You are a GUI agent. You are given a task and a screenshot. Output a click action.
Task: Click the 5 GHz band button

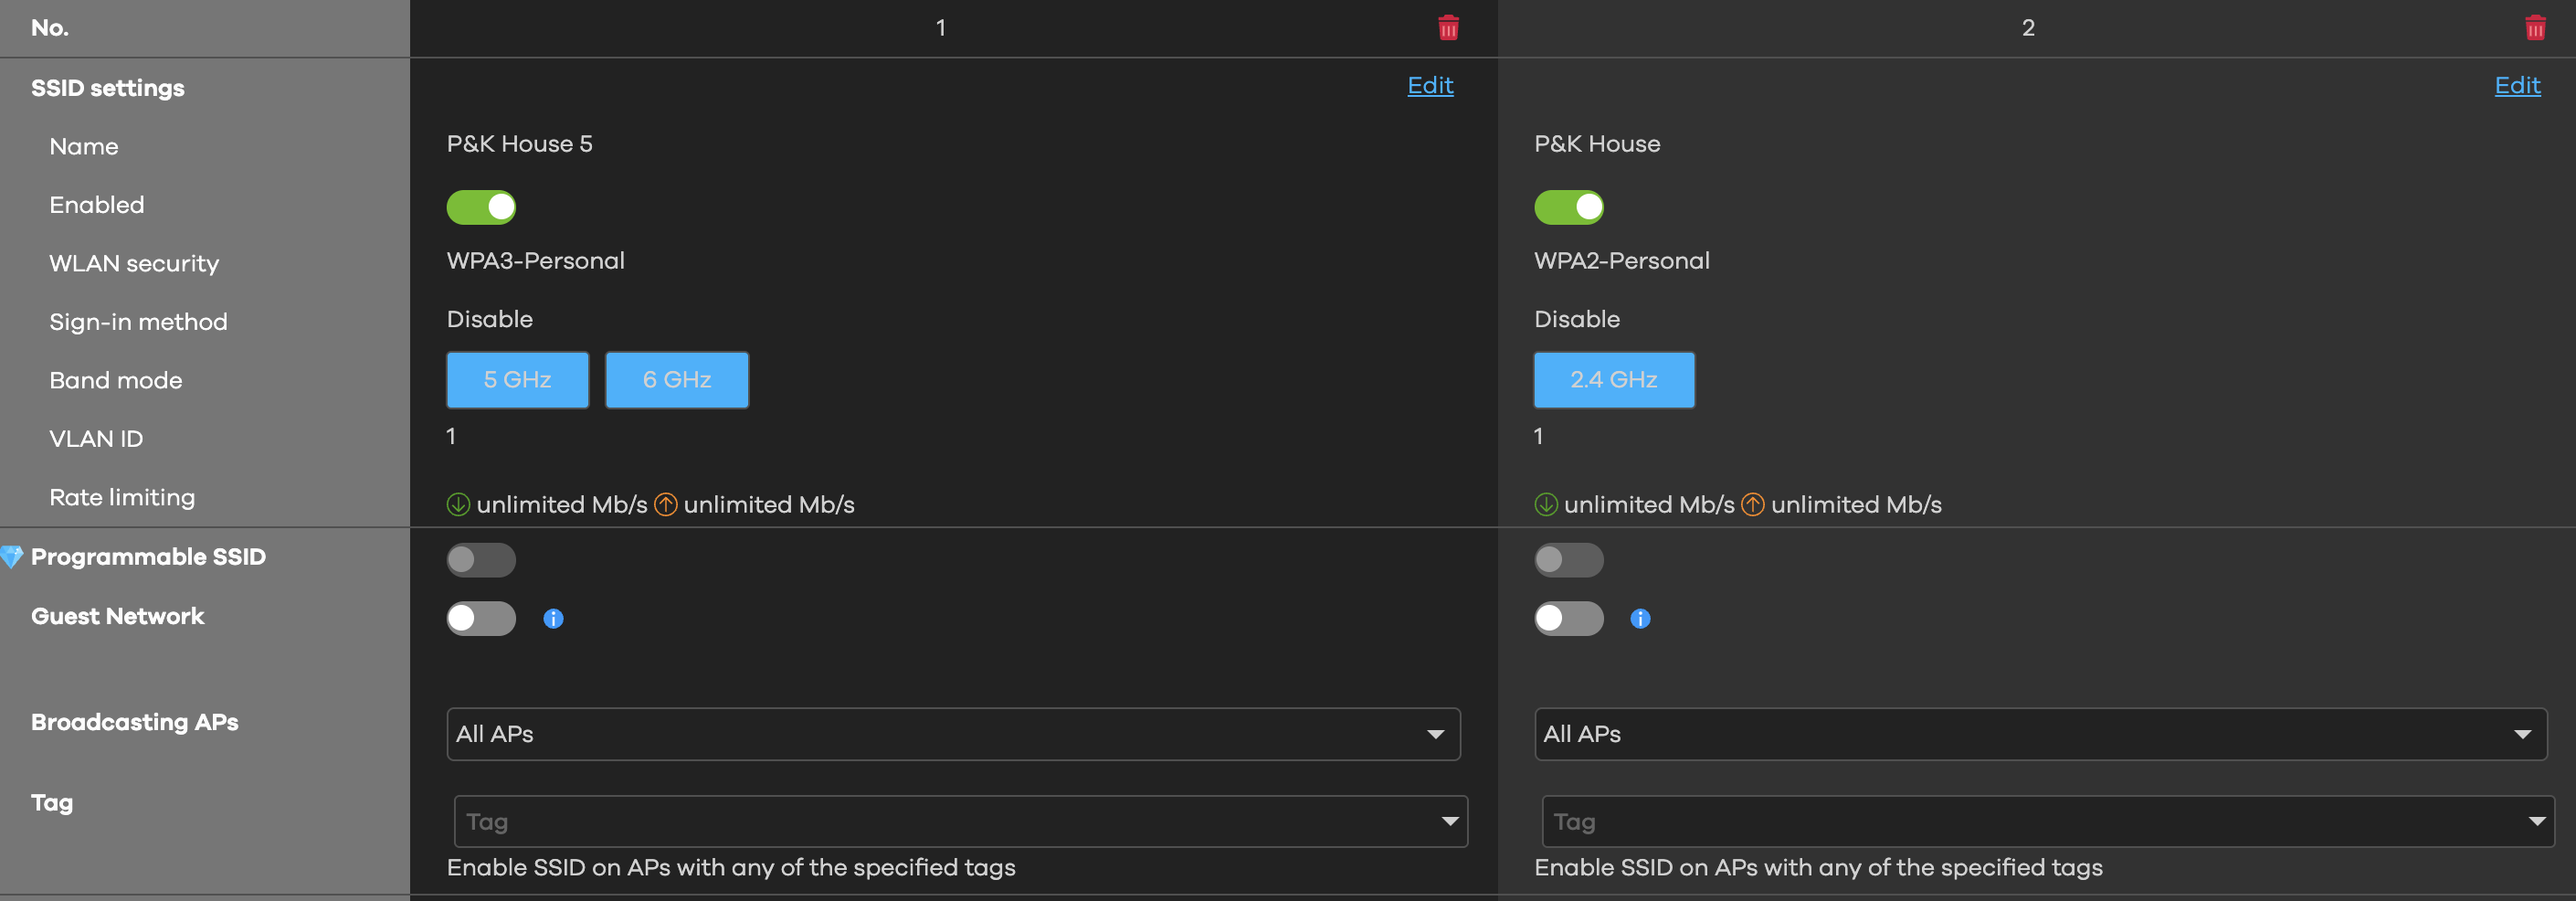[518, 380]
